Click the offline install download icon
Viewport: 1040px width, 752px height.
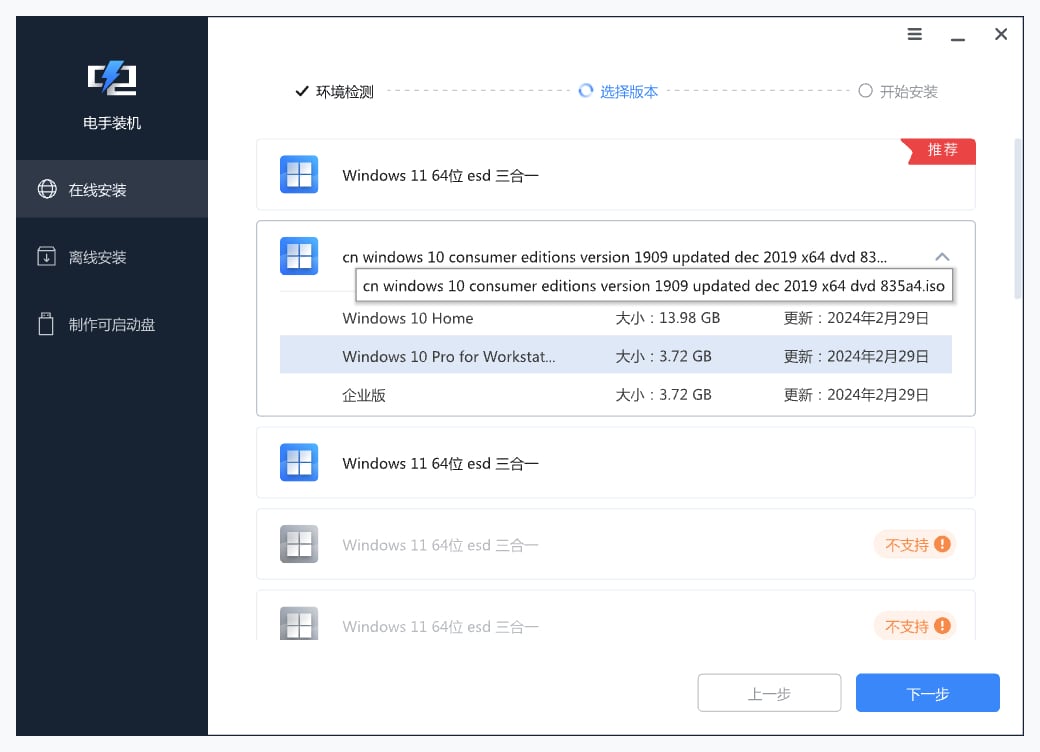pyautogui.click(x=46, y=257)
